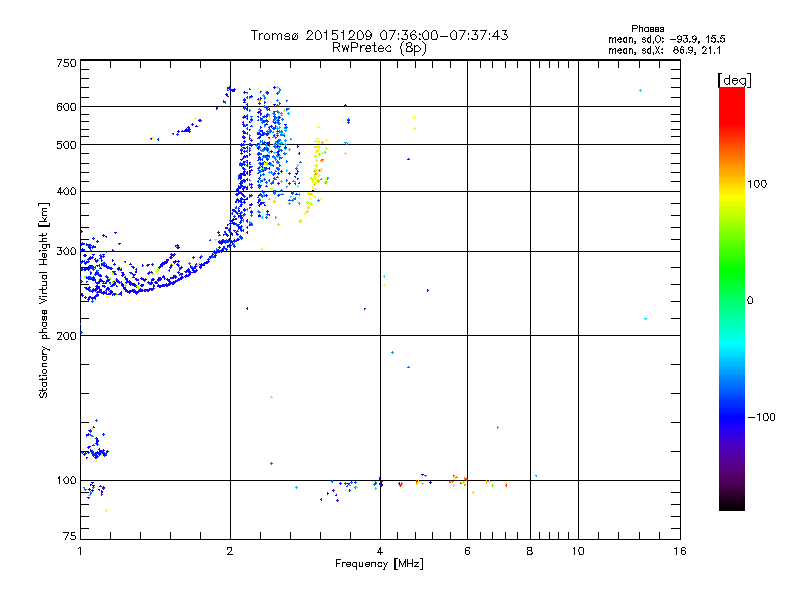
Task: Click the 'RwPretec (8p)' subtitle
Action: tap(379, 48)
